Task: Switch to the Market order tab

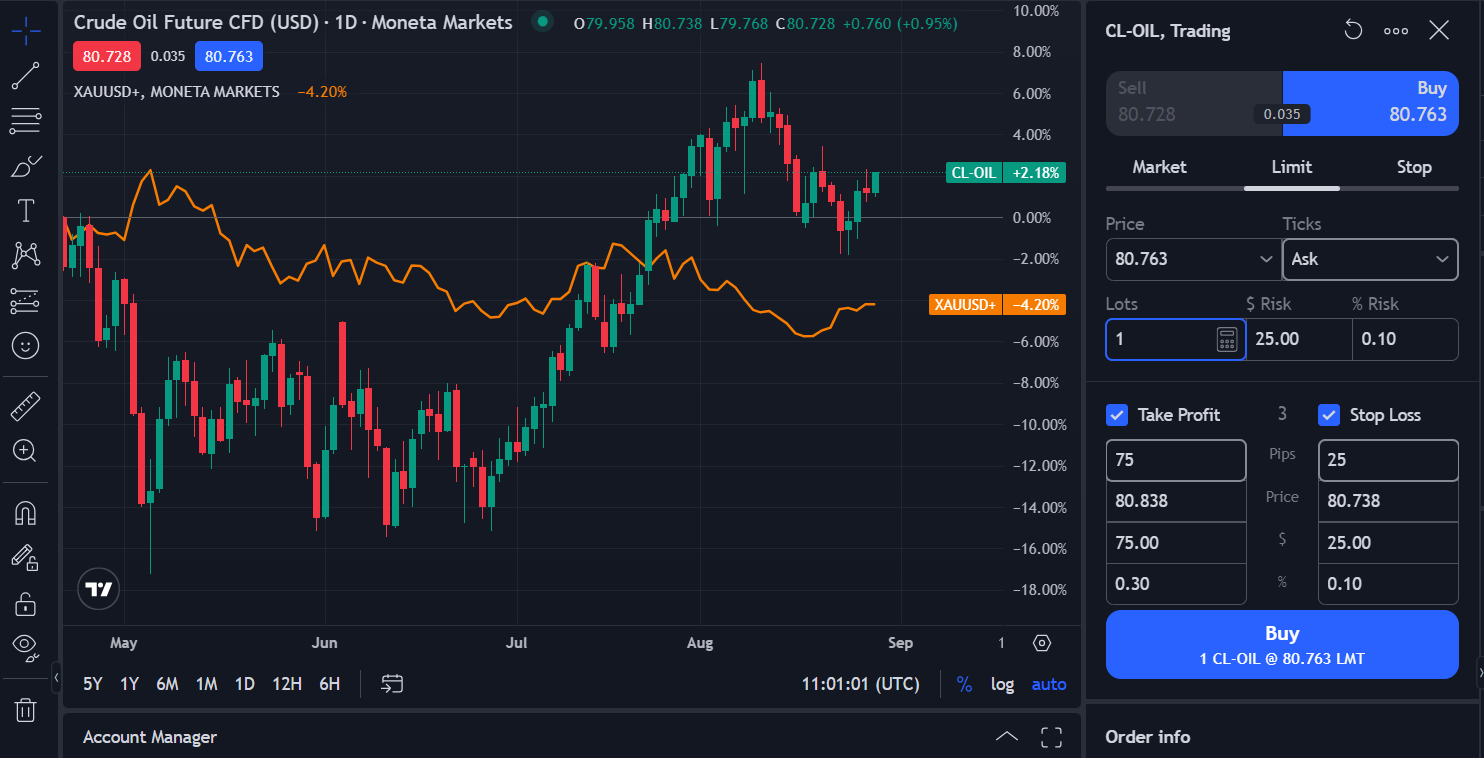Action: pos(1159,167)
